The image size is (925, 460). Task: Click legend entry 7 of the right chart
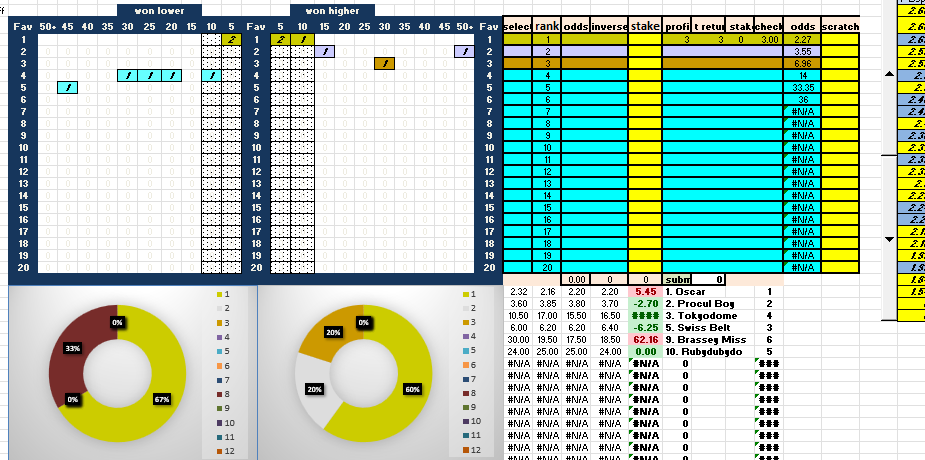point(470,379)
